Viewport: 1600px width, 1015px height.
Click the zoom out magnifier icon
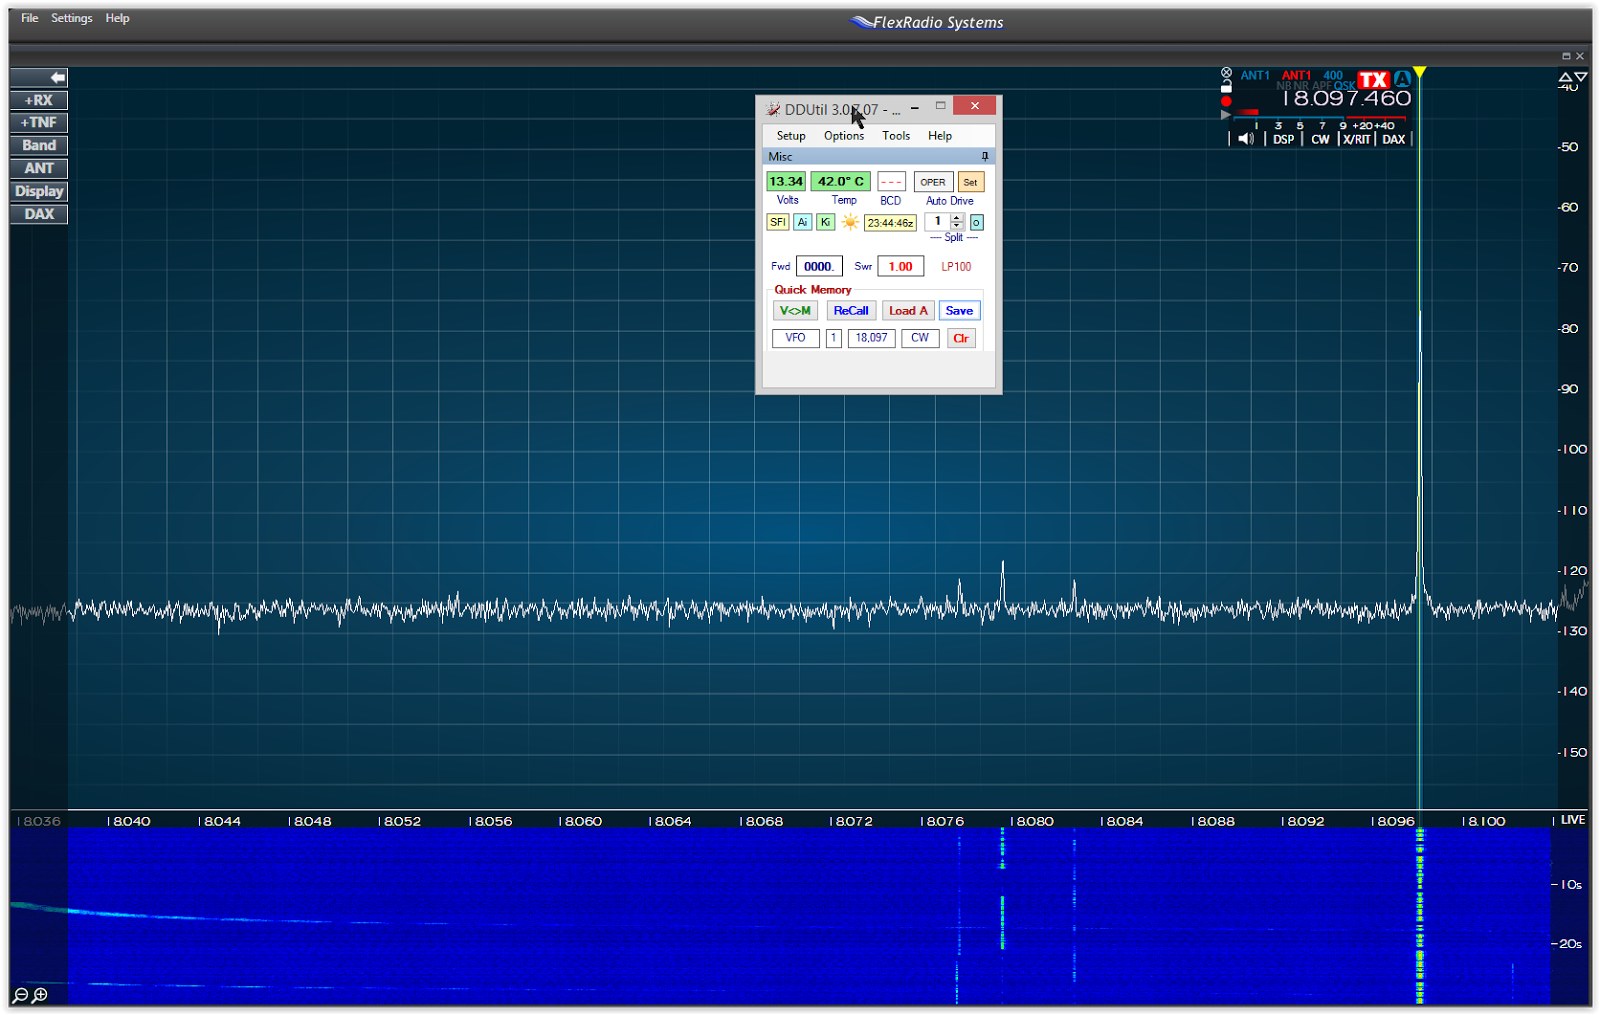tap(20, 995)
